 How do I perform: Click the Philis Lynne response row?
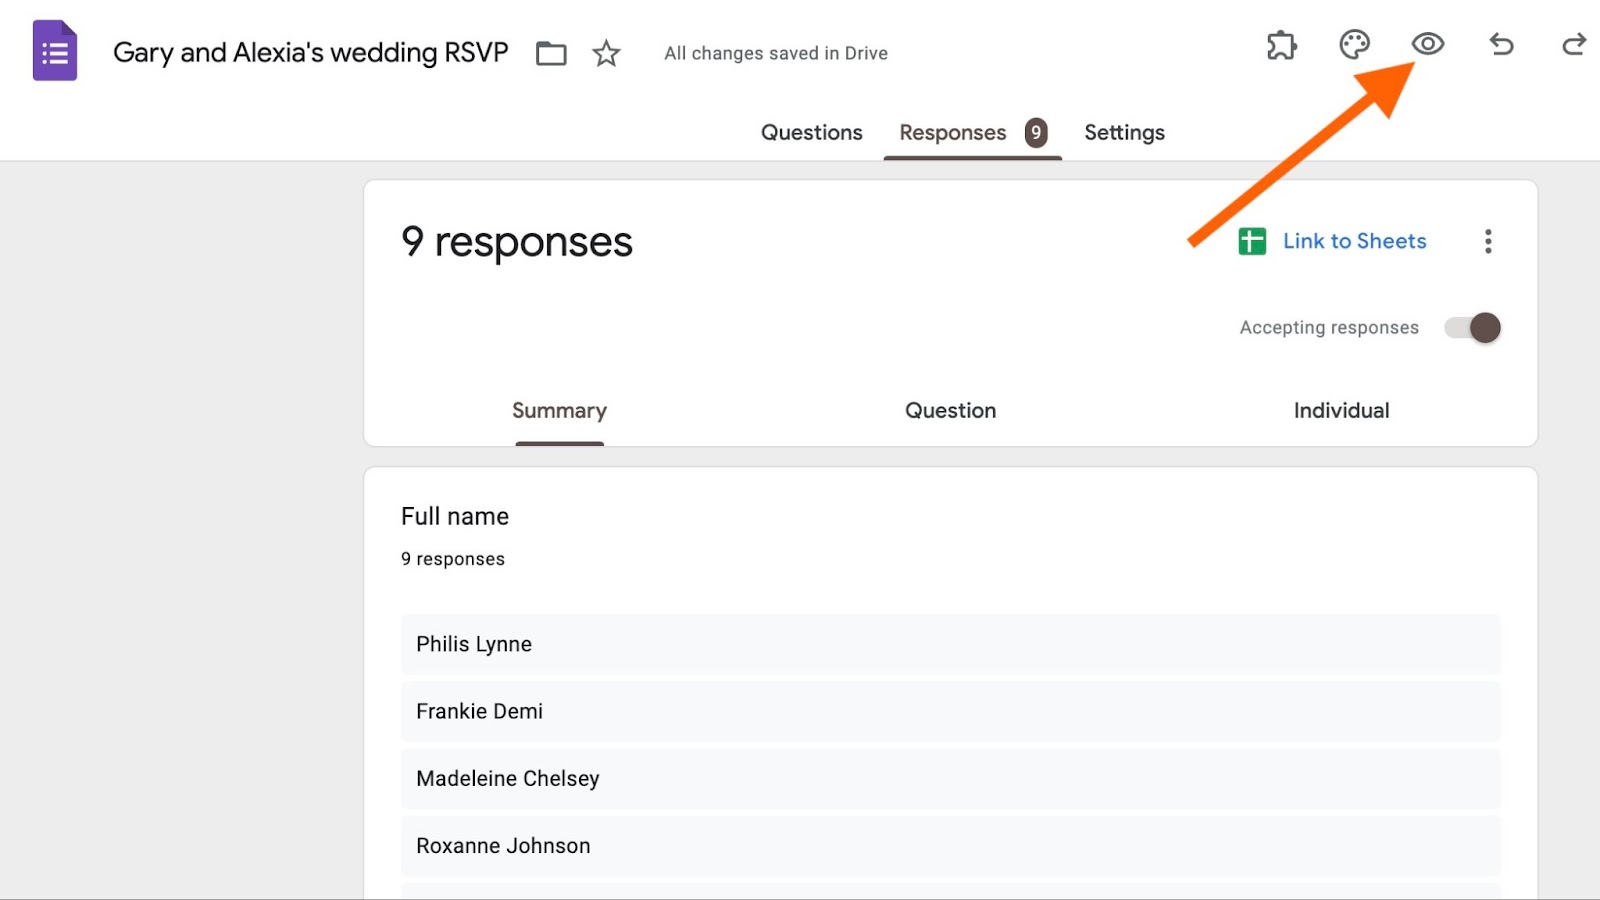pyautogui.click(x=950, y=644)
